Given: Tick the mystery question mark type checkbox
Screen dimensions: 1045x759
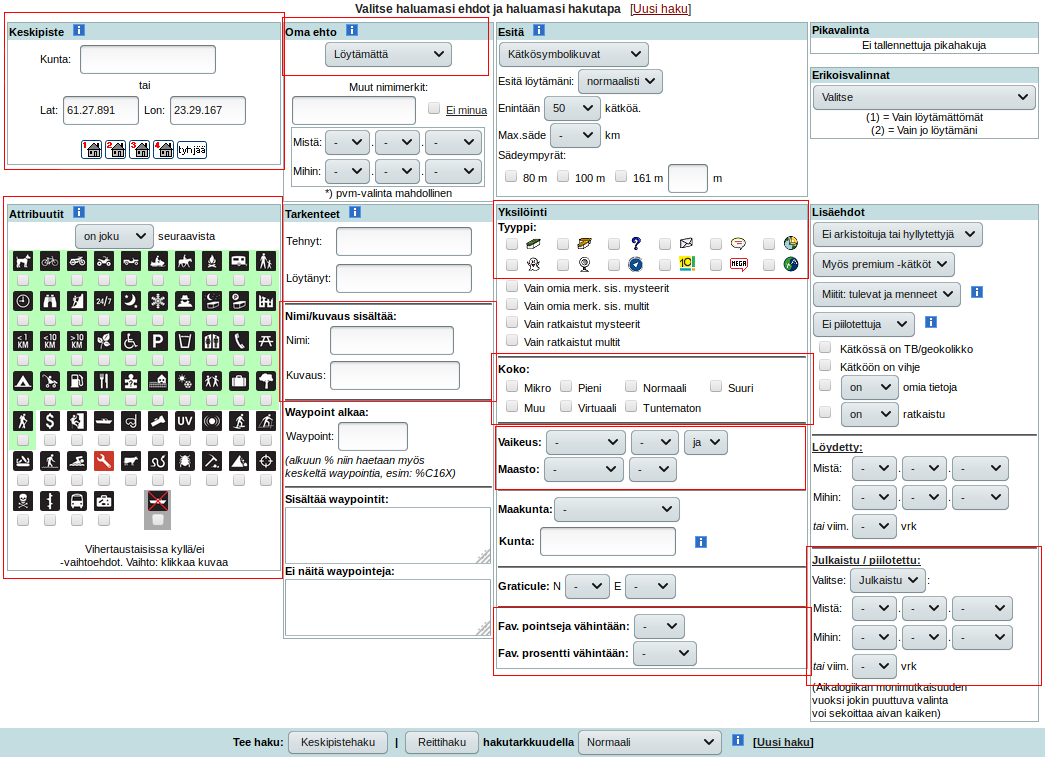Looking at the screenshot, I should (614, 244).
